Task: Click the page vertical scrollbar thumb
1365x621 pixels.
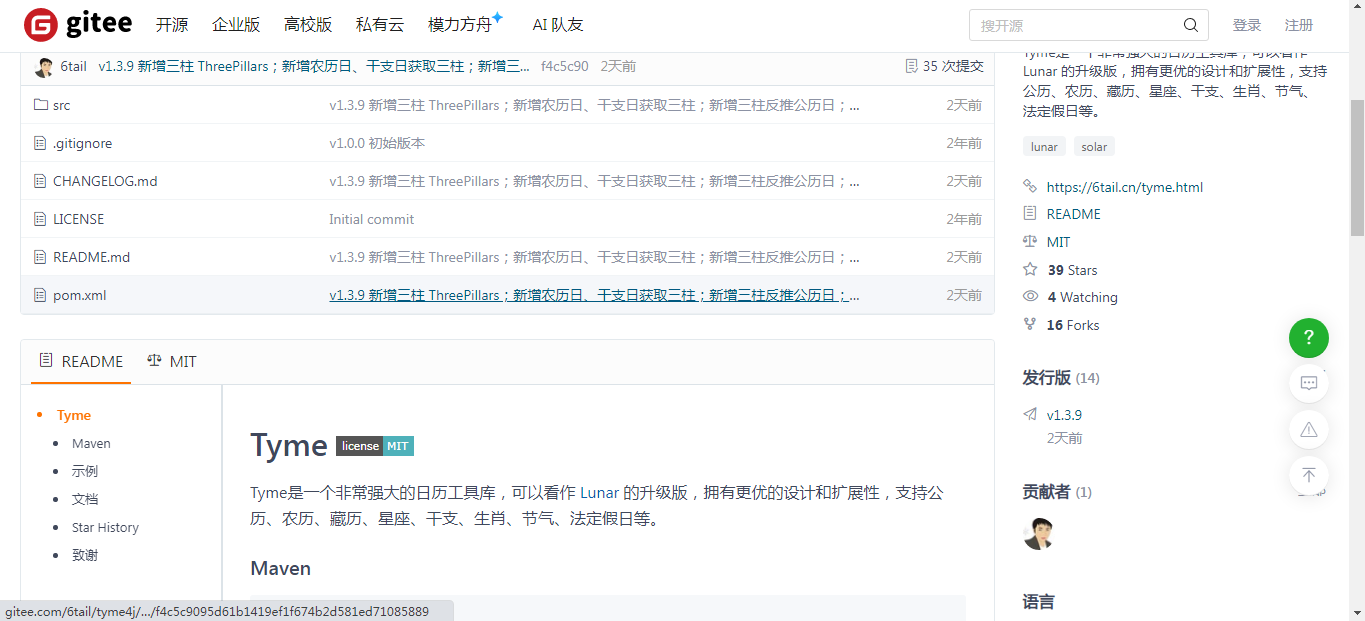Action: (x=1357, y=167)
